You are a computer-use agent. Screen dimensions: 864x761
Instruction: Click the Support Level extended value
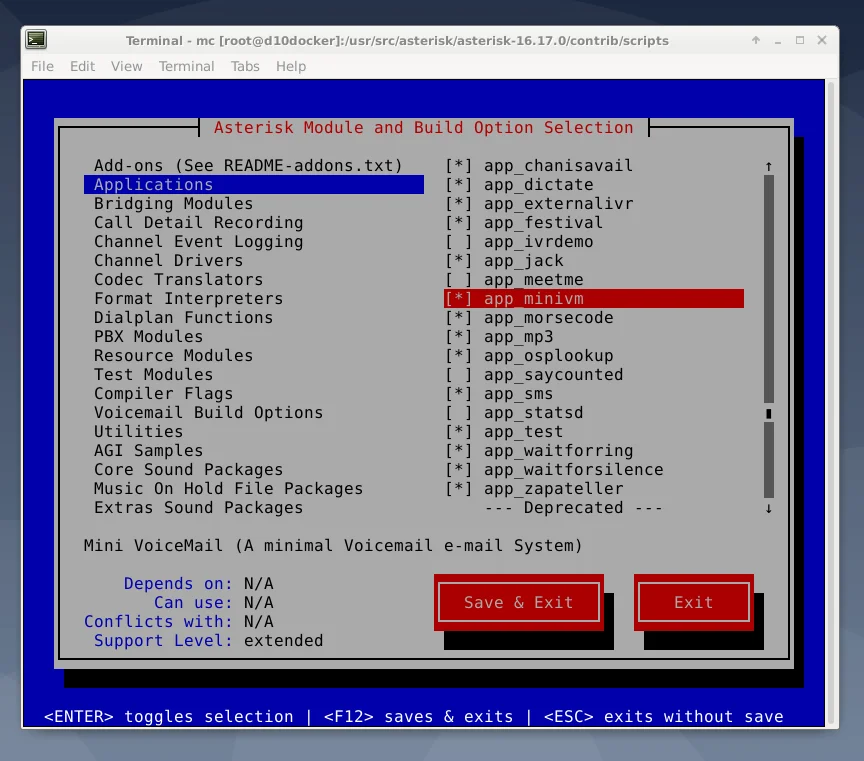point(283,641)
